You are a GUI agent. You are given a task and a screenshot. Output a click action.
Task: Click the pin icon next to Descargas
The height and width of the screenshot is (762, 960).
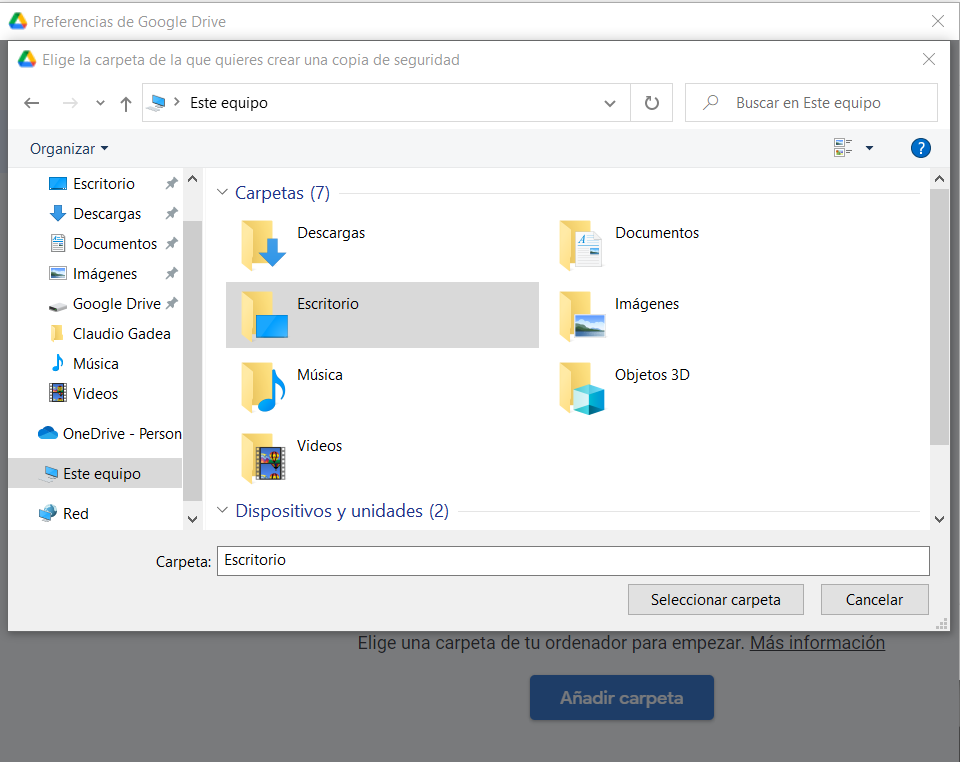[171, 213]
